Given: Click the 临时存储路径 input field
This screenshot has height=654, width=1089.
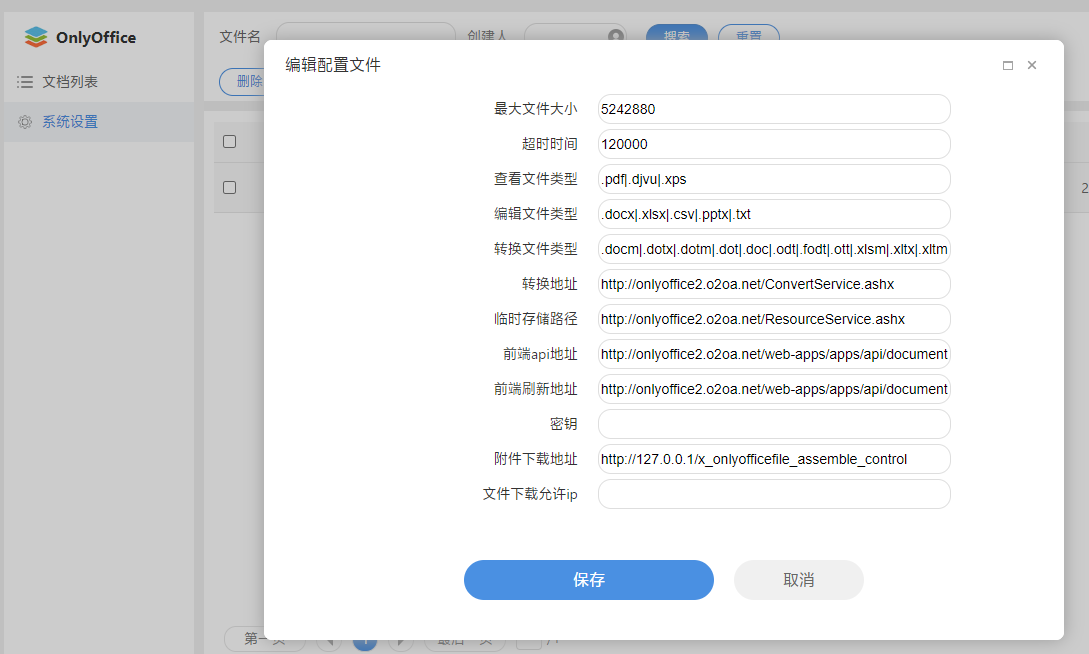Looking at the screenshot, I should point(773,319).
